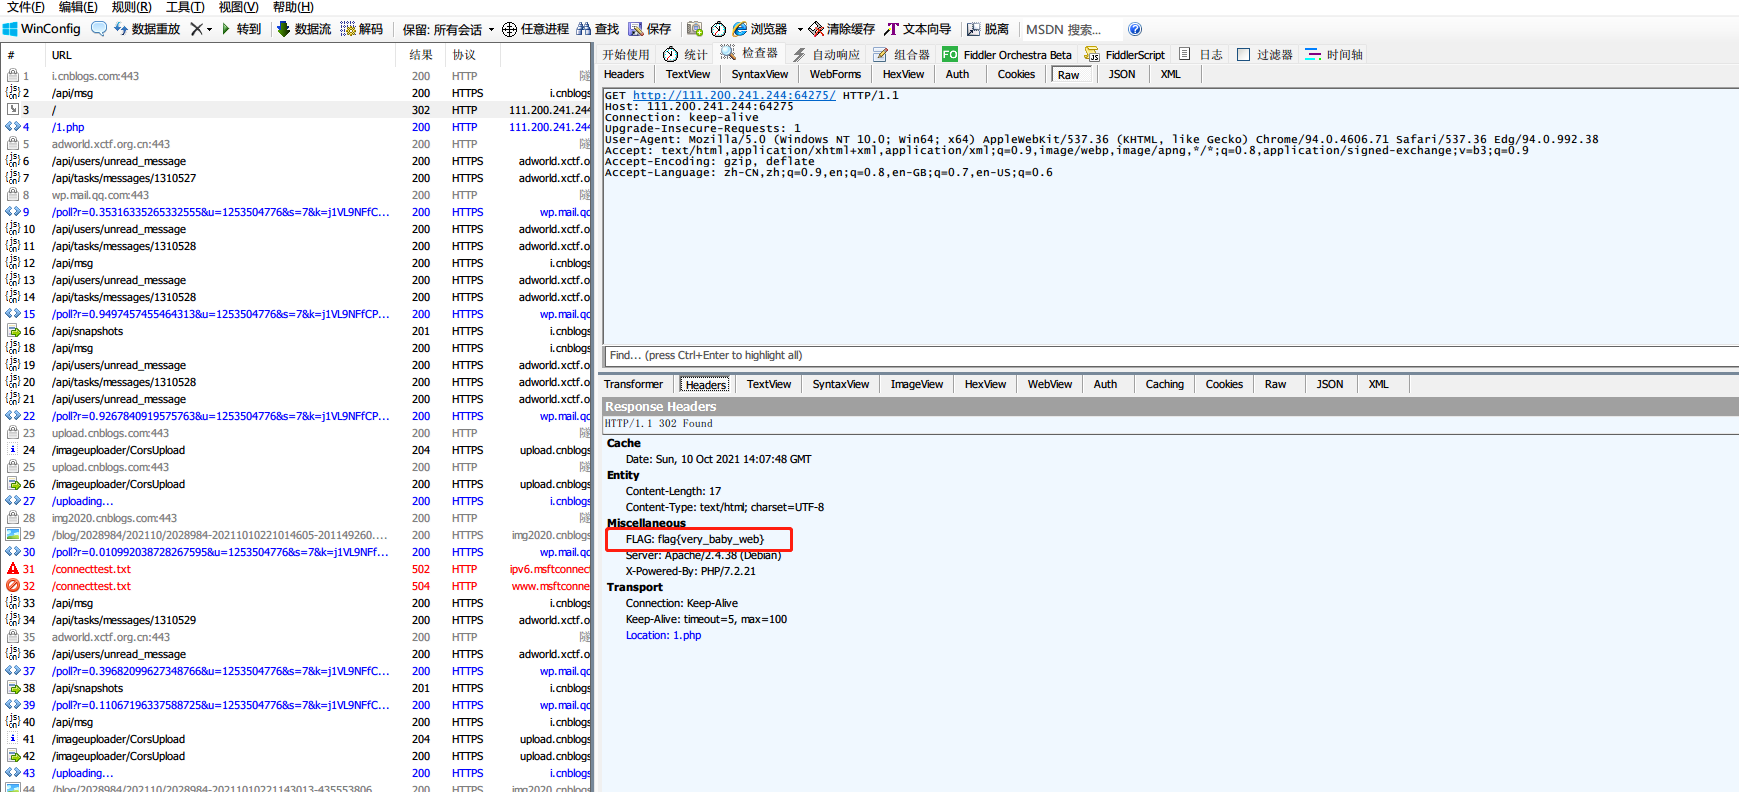Click the blocked icon on session 32
1739x792 pixels.
pos(13,586)
